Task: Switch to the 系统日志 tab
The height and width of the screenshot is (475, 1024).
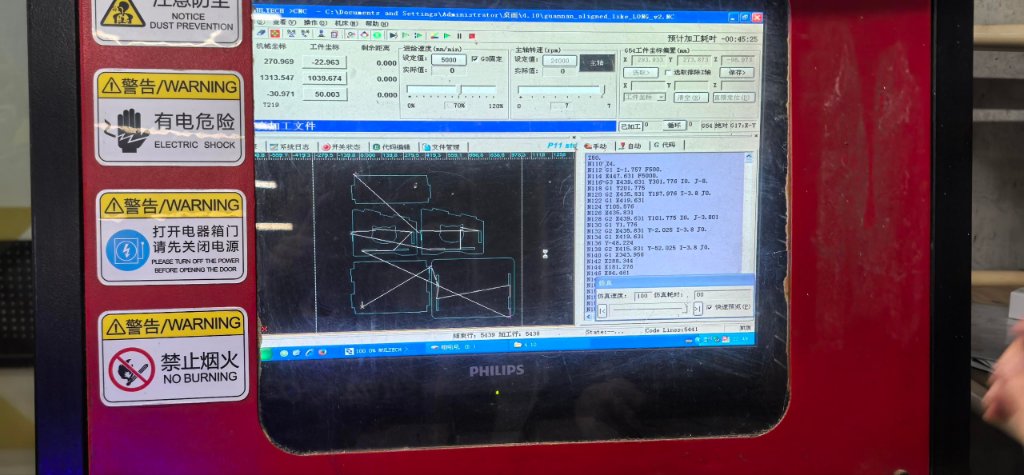Action: click(289, 147)
